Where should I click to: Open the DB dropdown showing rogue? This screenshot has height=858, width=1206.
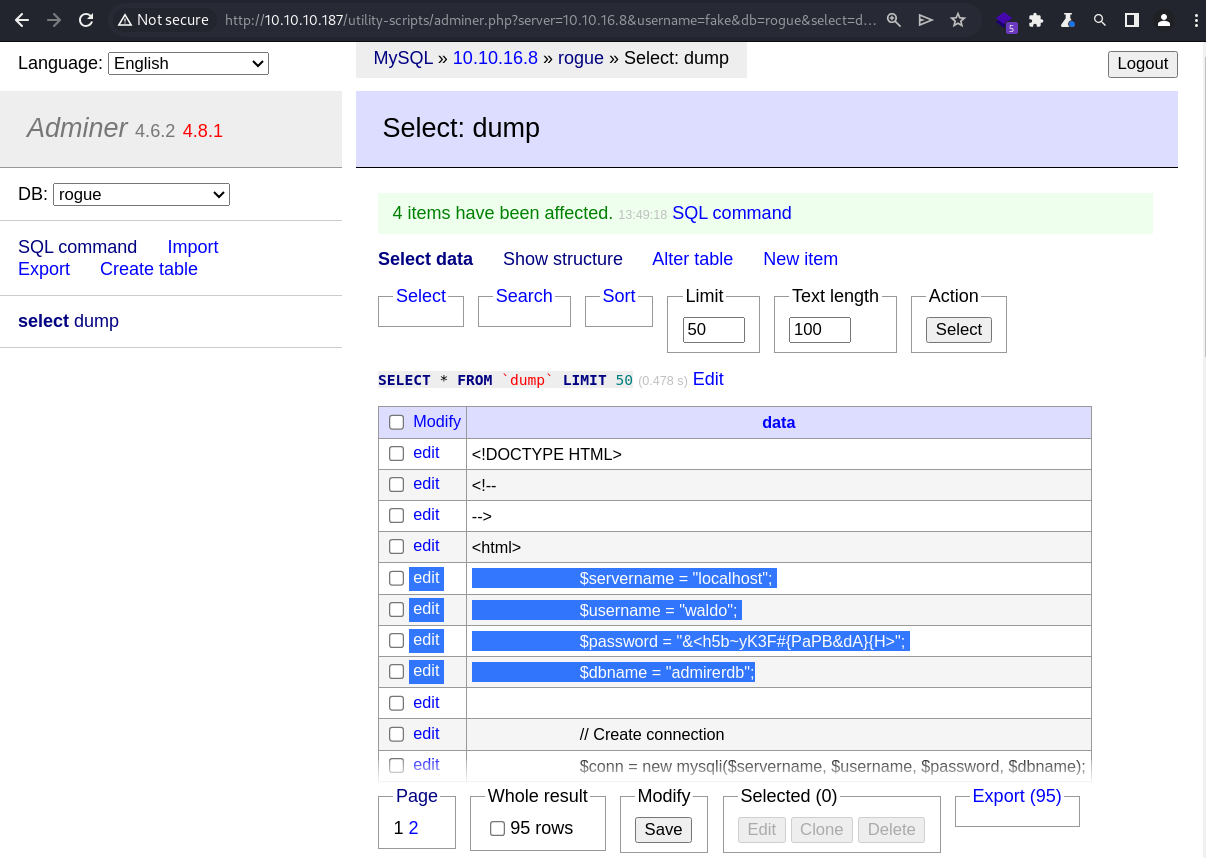tap(141, 194)
